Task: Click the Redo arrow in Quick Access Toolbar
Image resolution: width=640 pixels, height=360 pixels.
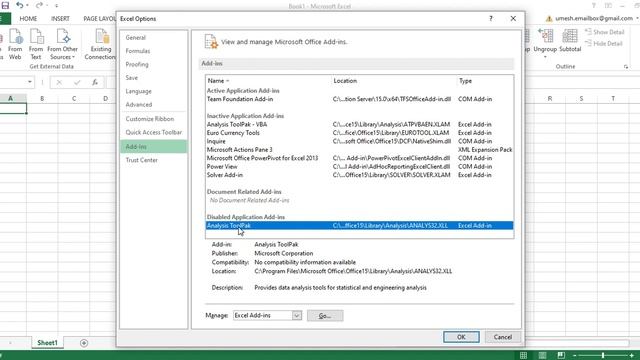Action: click(39, 5)
